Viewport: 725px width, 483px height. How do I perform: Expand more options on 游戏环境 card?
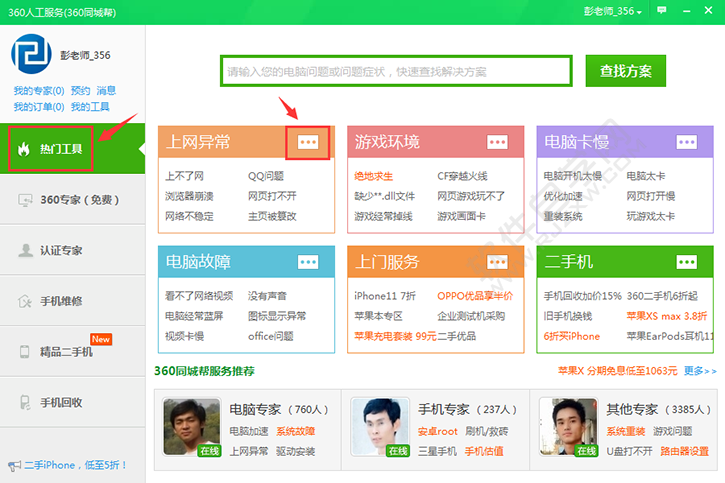coord(498,142)
